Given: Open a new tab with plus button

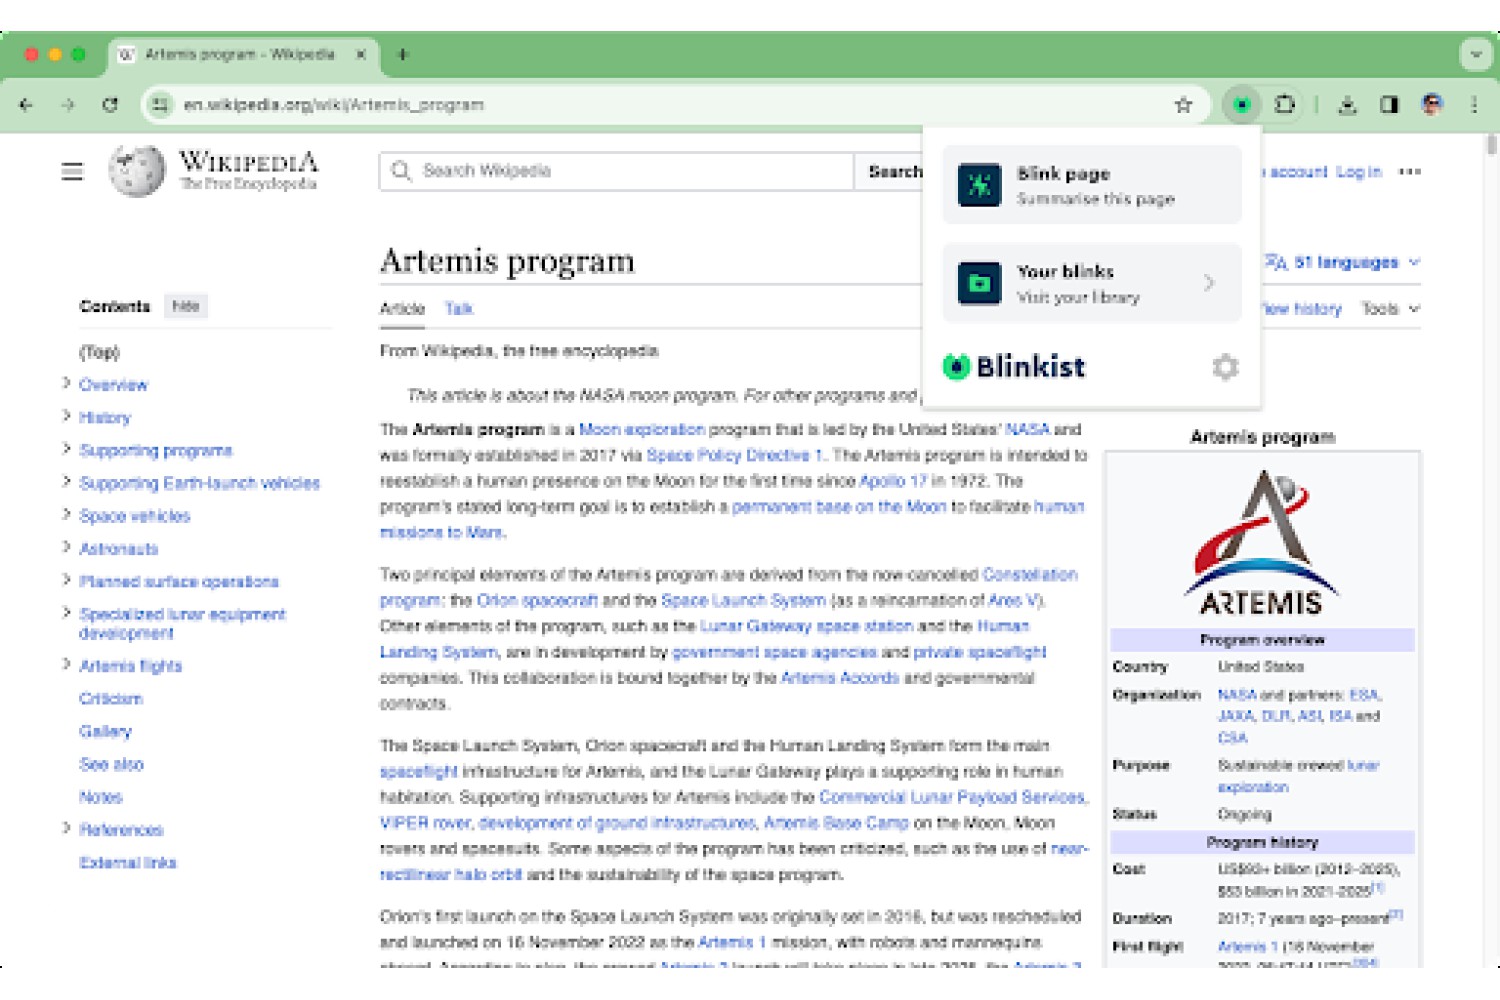Looking at the screenshot, I should [x=403, y=54].
